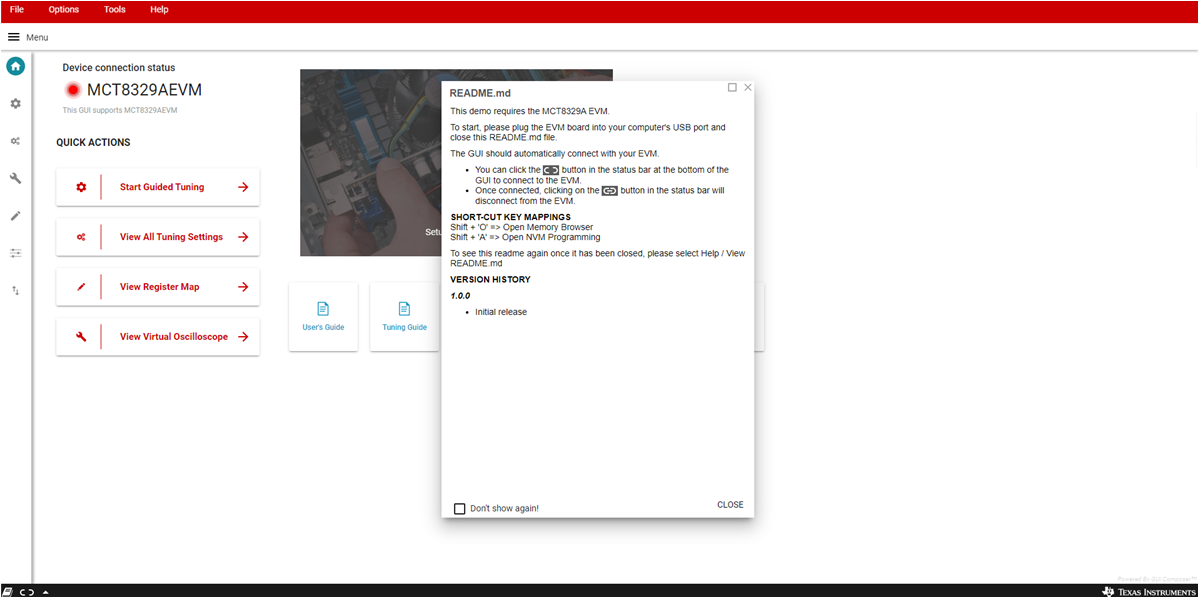Select the up-down arrows icon in the sidebar

point(15,290)
